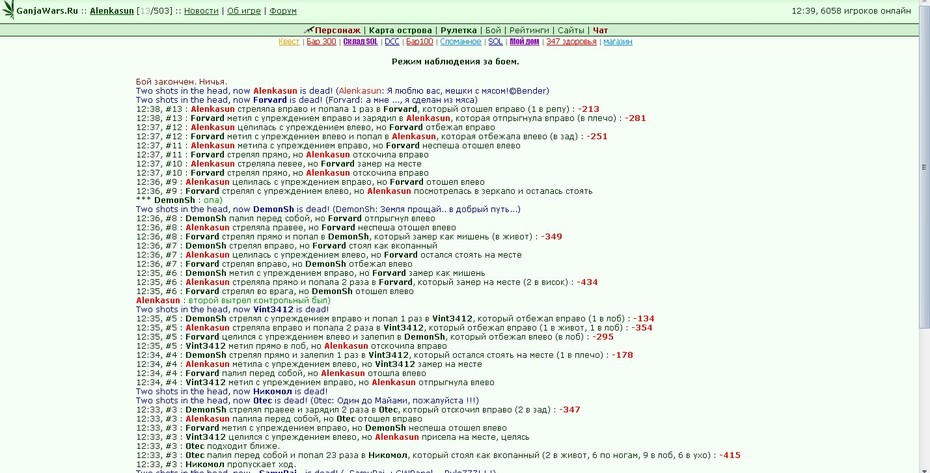Viewport: 930px width, 473px height.
Task: Open the Об игре link
Action: tap(245, 11)
